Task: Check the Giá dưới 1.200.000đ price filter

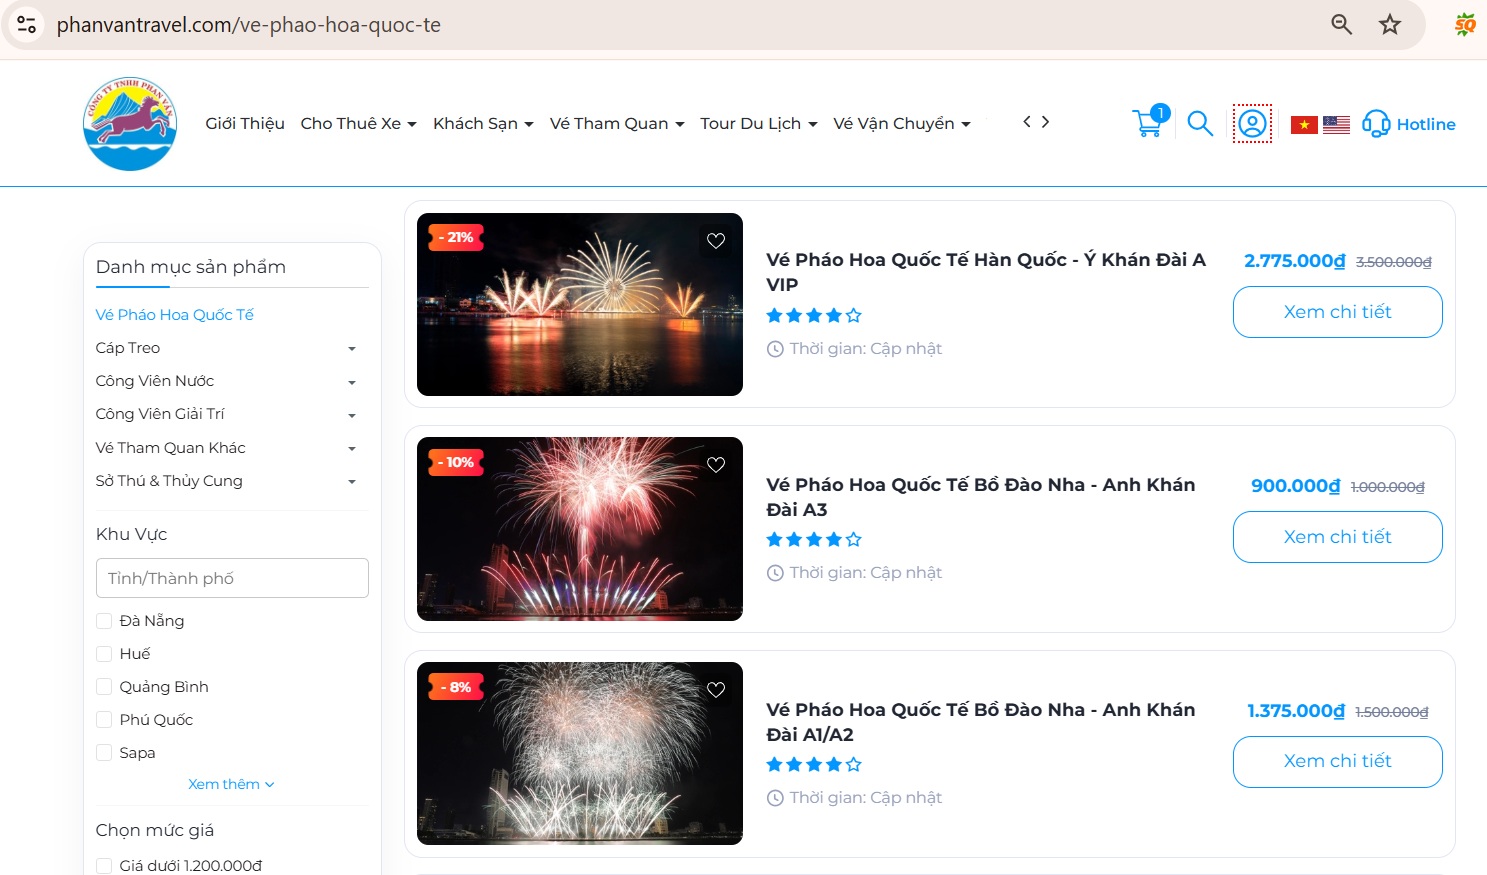Action: point(104,865)
